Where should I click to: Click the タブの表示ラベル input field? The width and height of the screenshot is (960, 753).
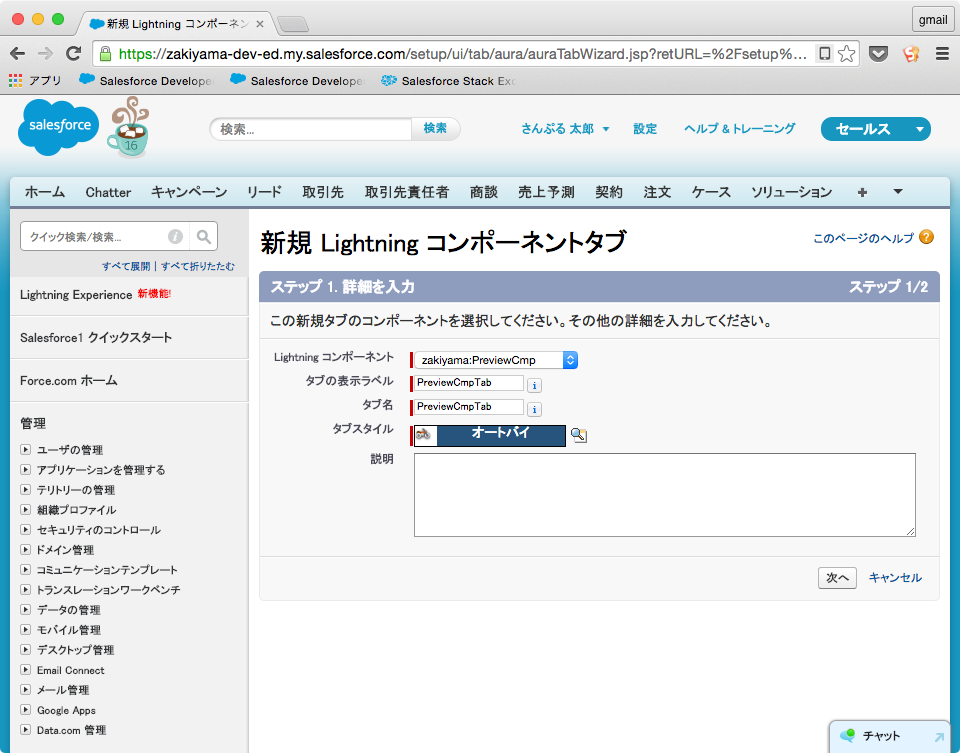(x=469, y=383)
